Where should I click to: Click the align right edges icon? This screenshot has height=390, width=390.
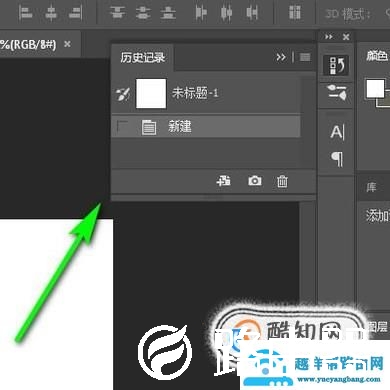[76, 13]
